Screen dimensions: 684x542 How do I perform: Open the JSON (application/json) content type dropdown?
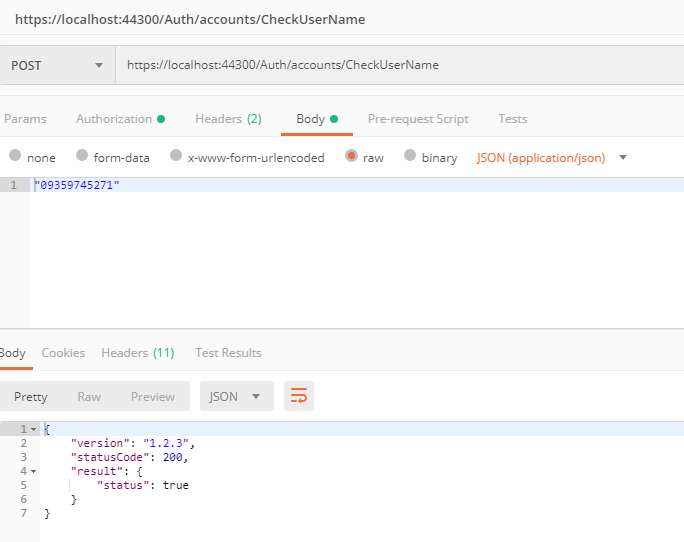point(551,158)
